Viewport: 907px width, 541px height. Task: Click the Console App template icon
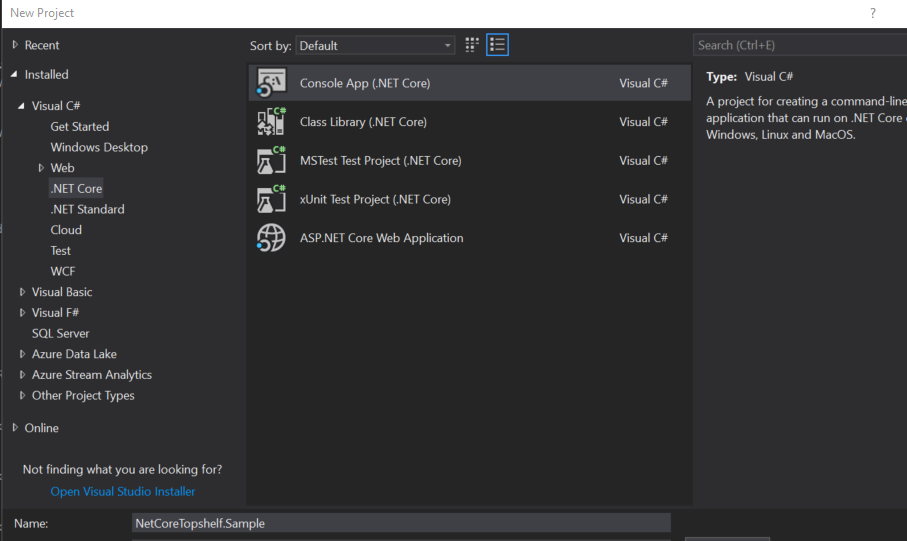pyautogui.click(x=271, y=83)
